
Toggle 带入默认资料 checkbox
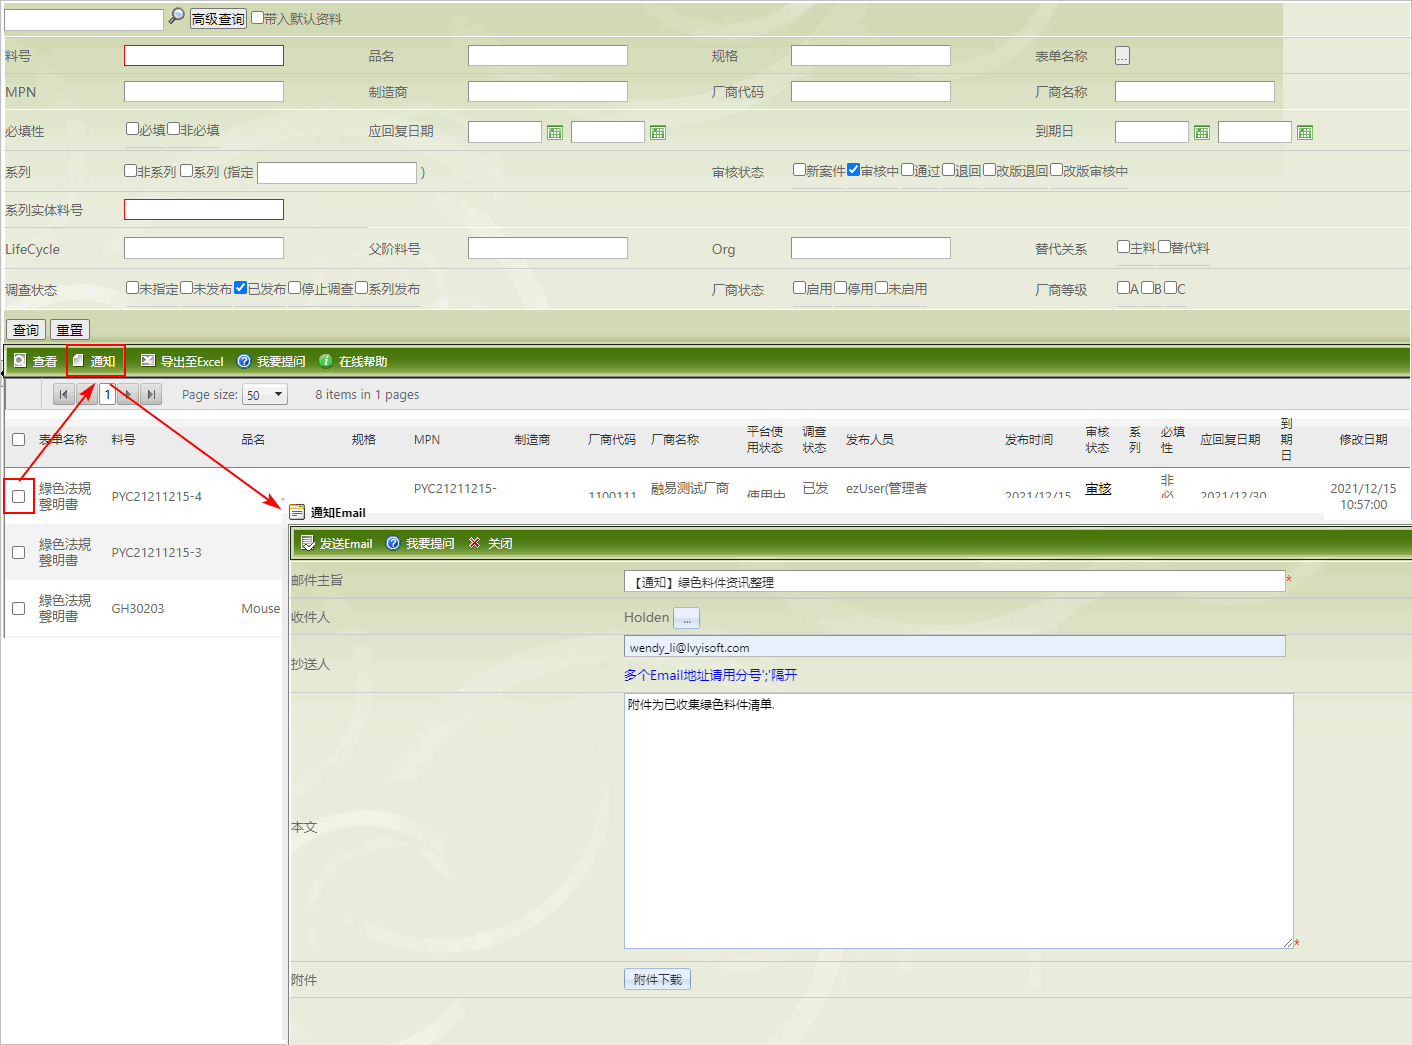258,18
